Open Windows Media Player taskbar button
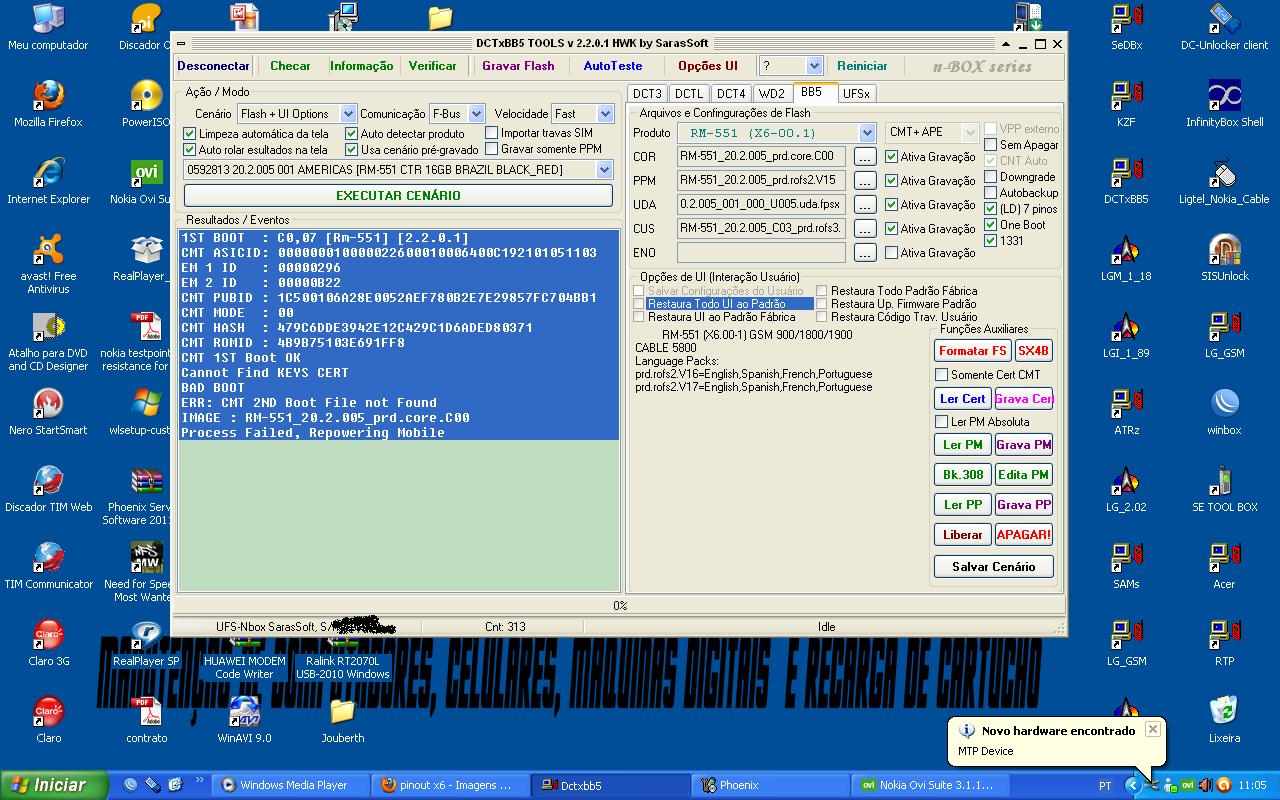This screenshot has width=1280, height=800. tap(291, 786)
